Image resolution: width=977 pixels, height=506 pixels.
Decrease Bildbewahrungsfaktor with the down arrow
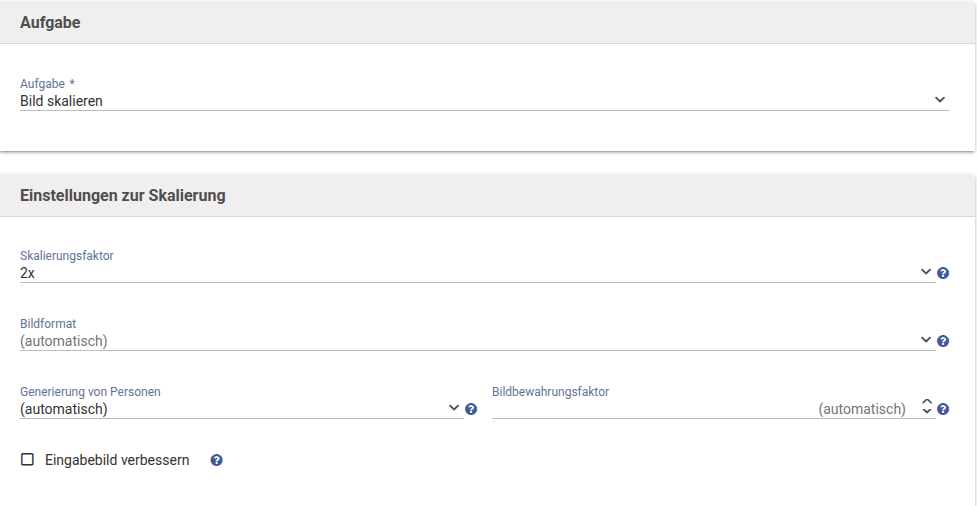pos(926,413)
